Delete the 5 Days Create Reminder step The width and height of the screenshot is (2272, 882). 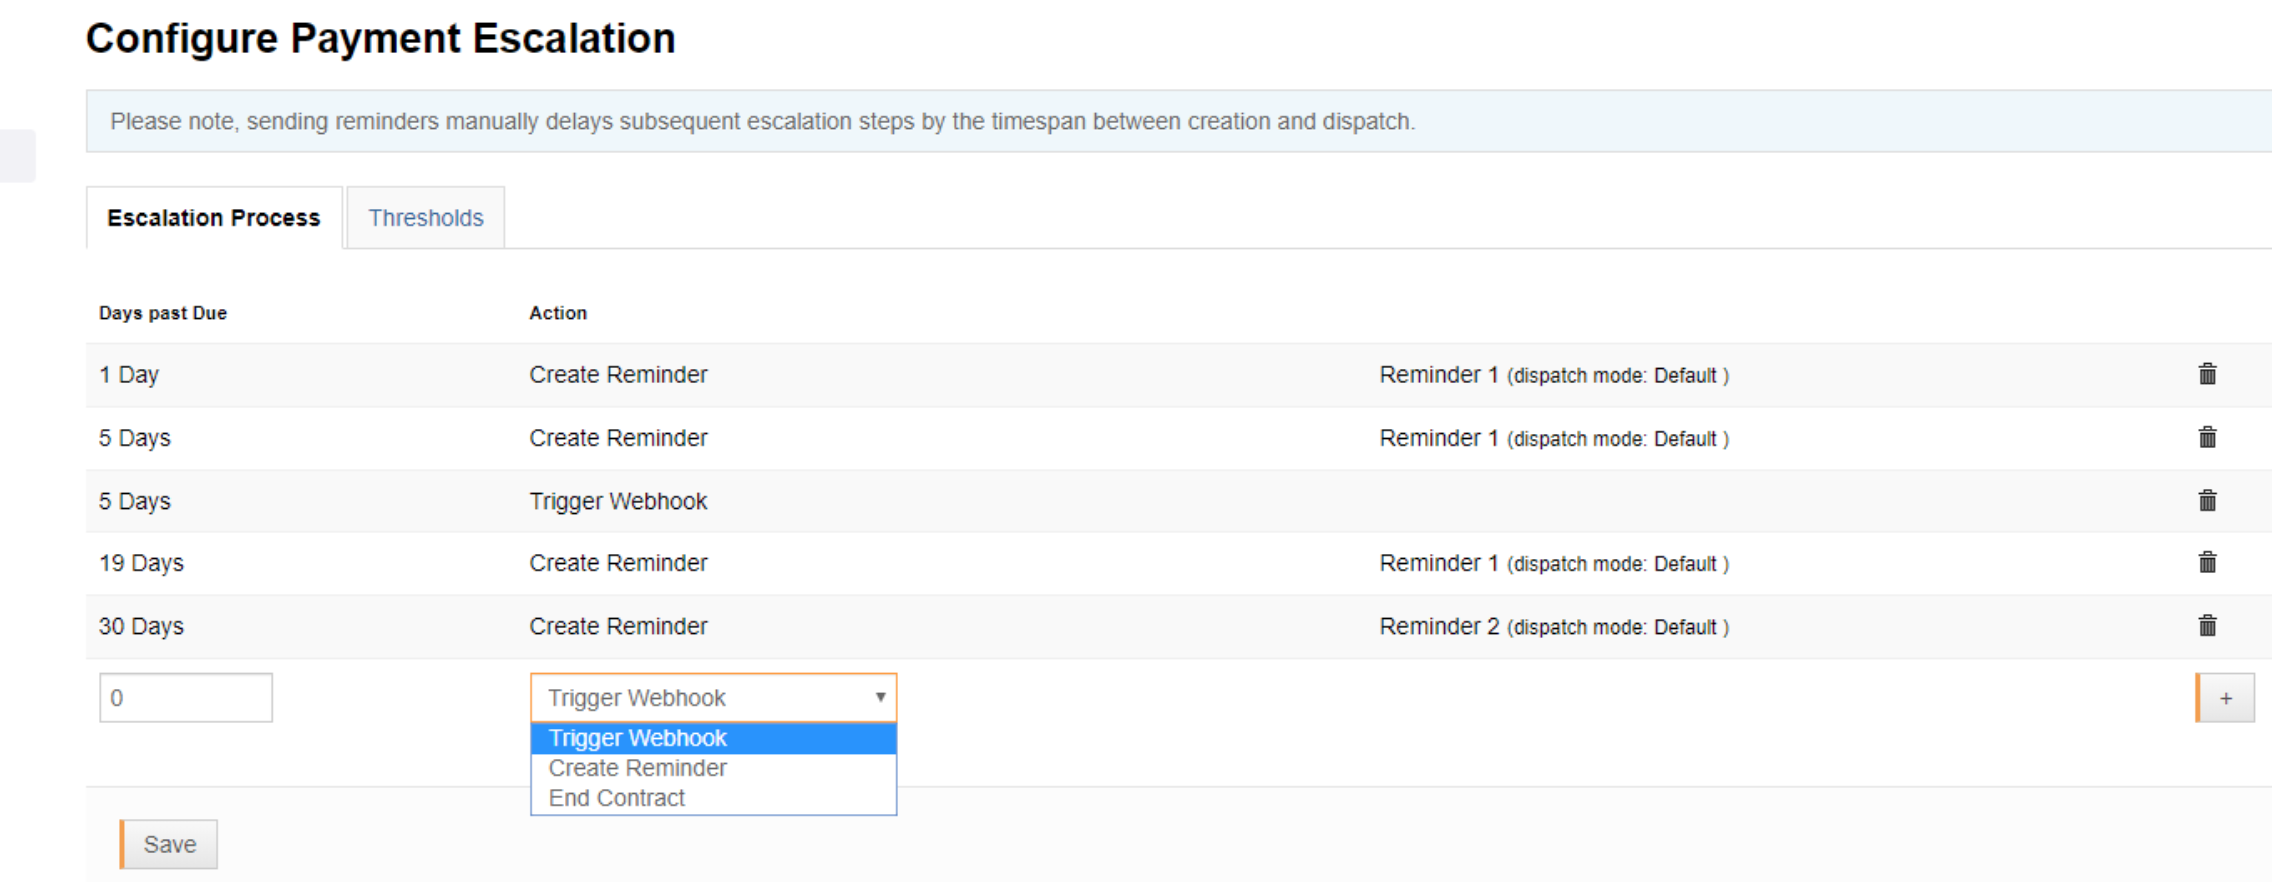click(2207, 437)
